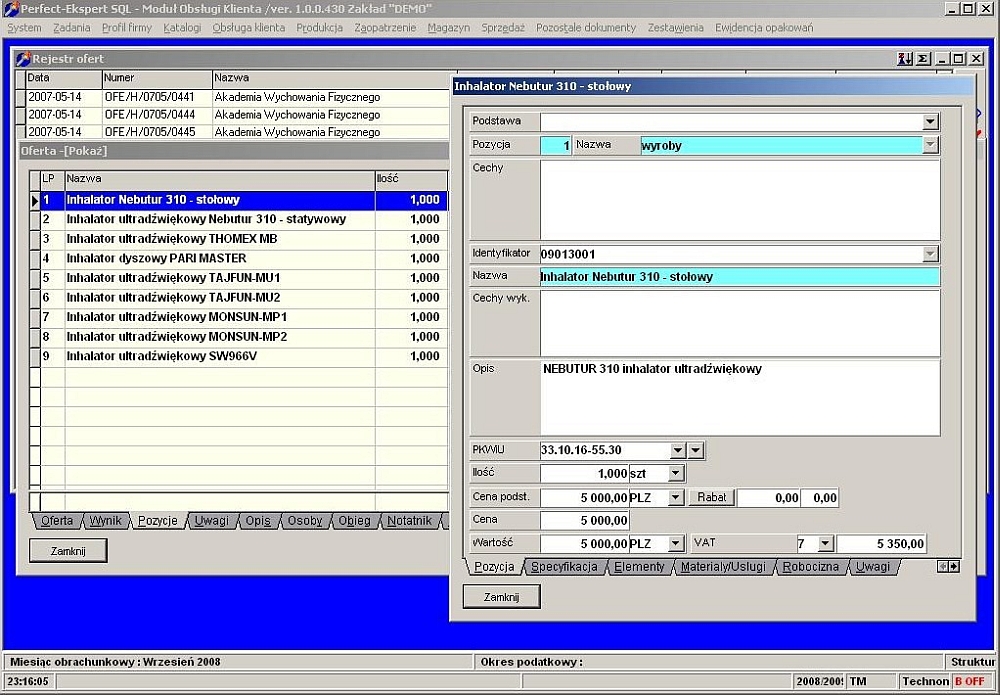Screen dimensions: 1000x695
Task: Open the Magazyn menu
Action: pos(449,27)
